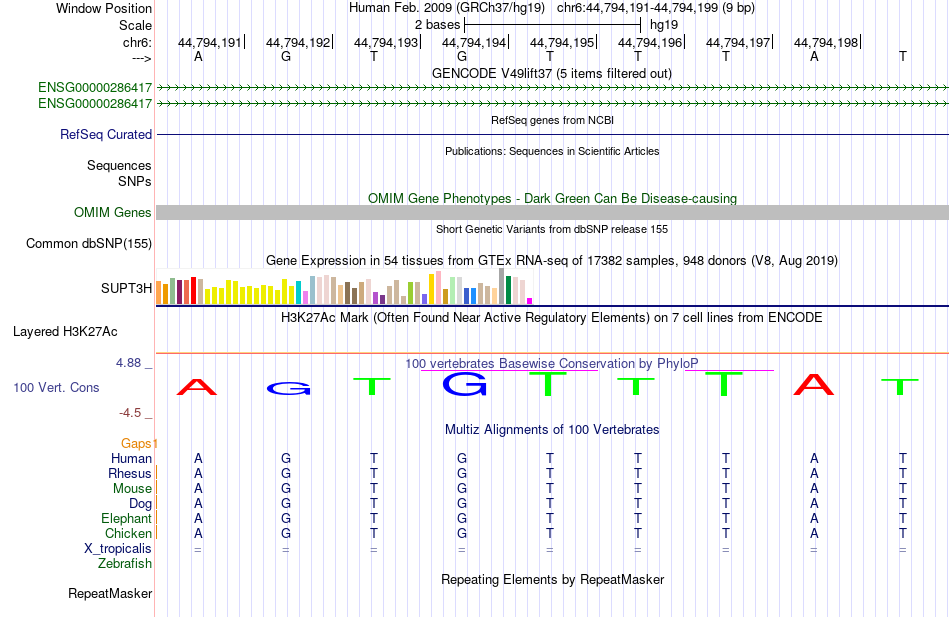Click the 2 bases scale bar label

(437, 25)
